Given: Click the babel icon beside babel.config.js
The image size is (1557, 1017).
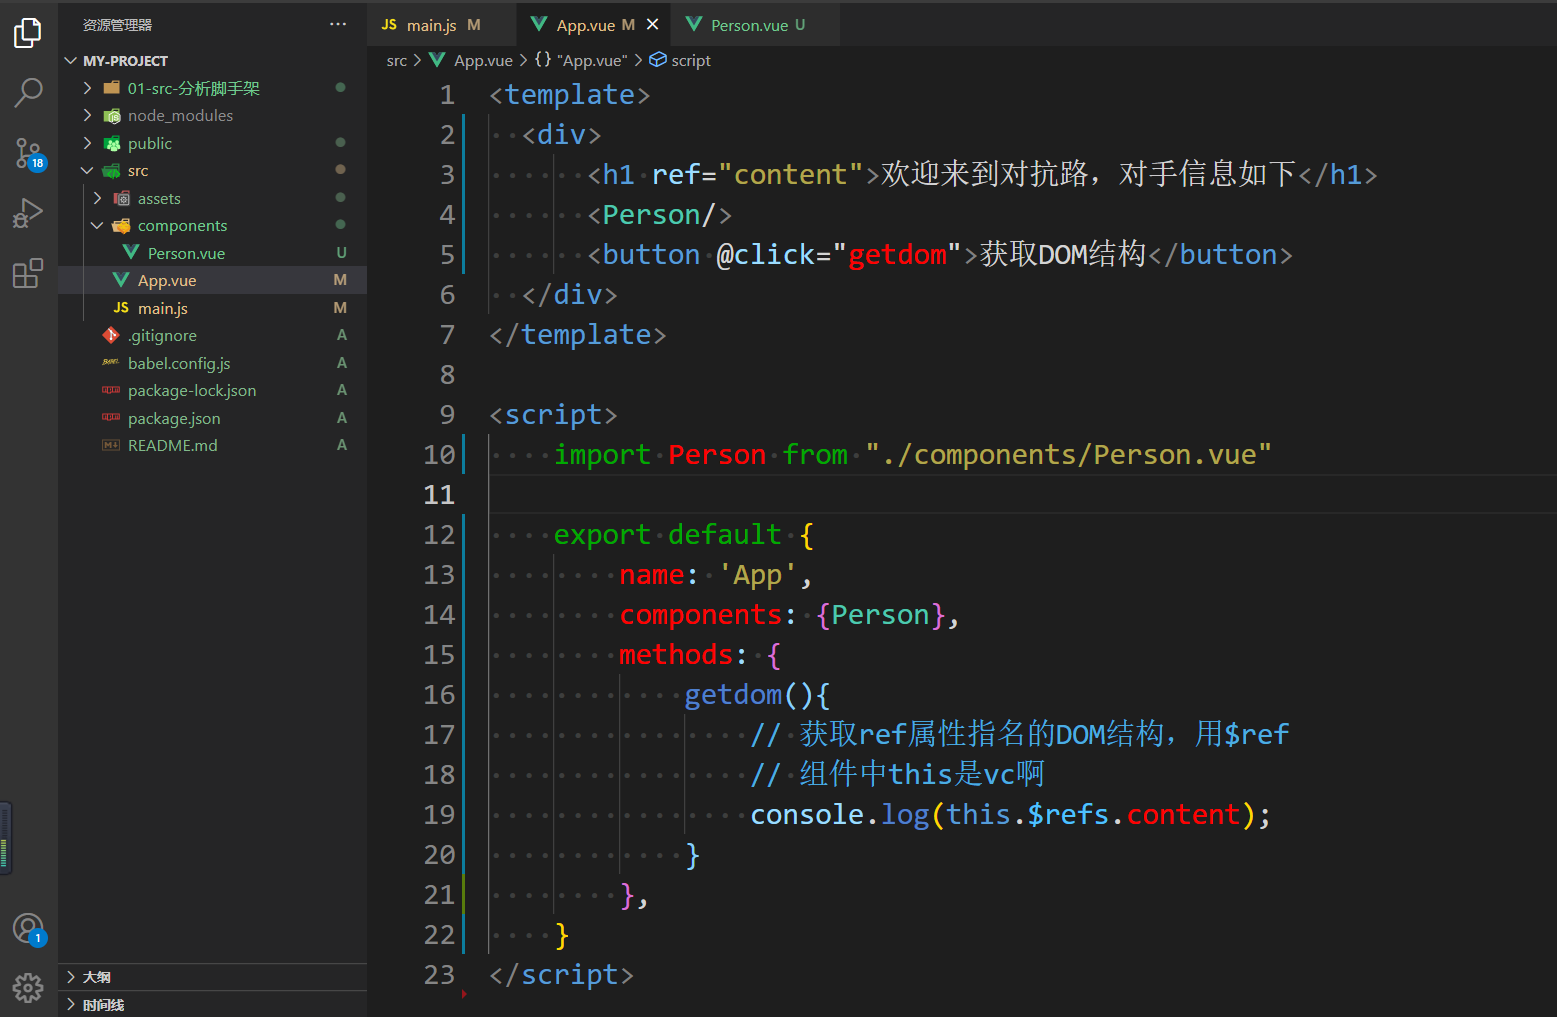Looking at the screenshot, I should click(111, 363).
